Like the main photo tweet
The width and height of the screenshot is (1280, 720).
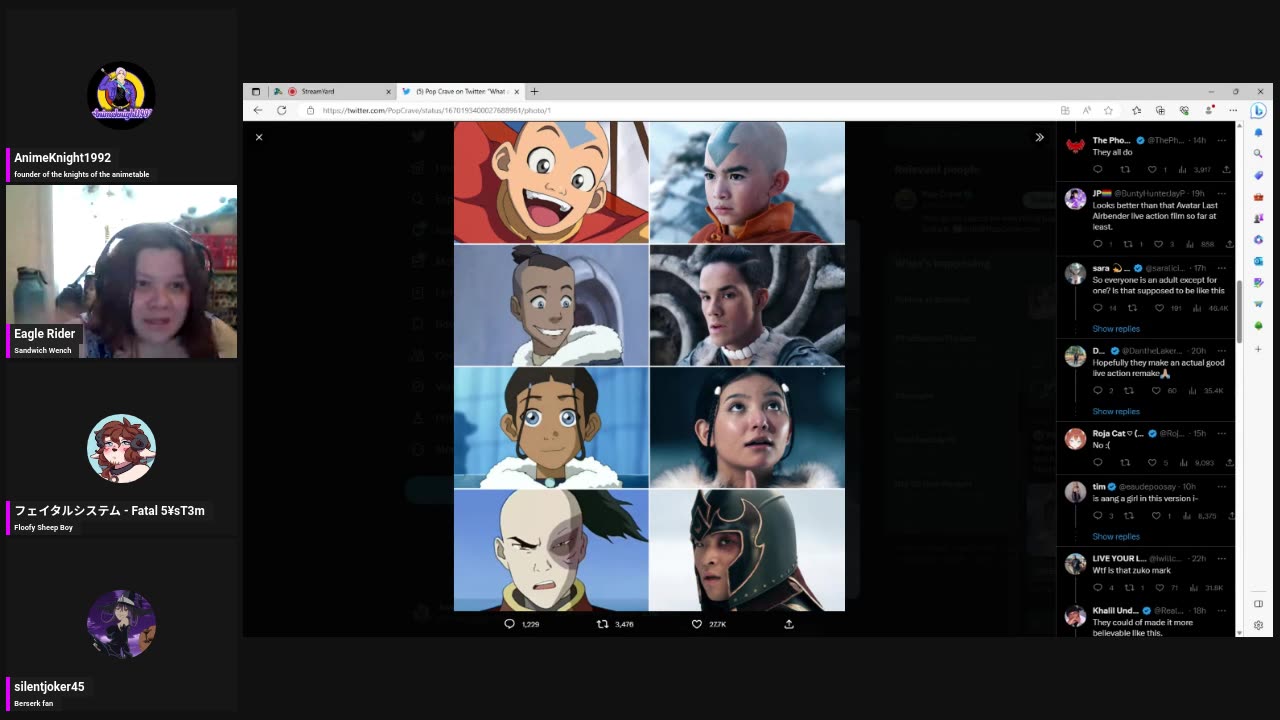click(x=697, y=624)
